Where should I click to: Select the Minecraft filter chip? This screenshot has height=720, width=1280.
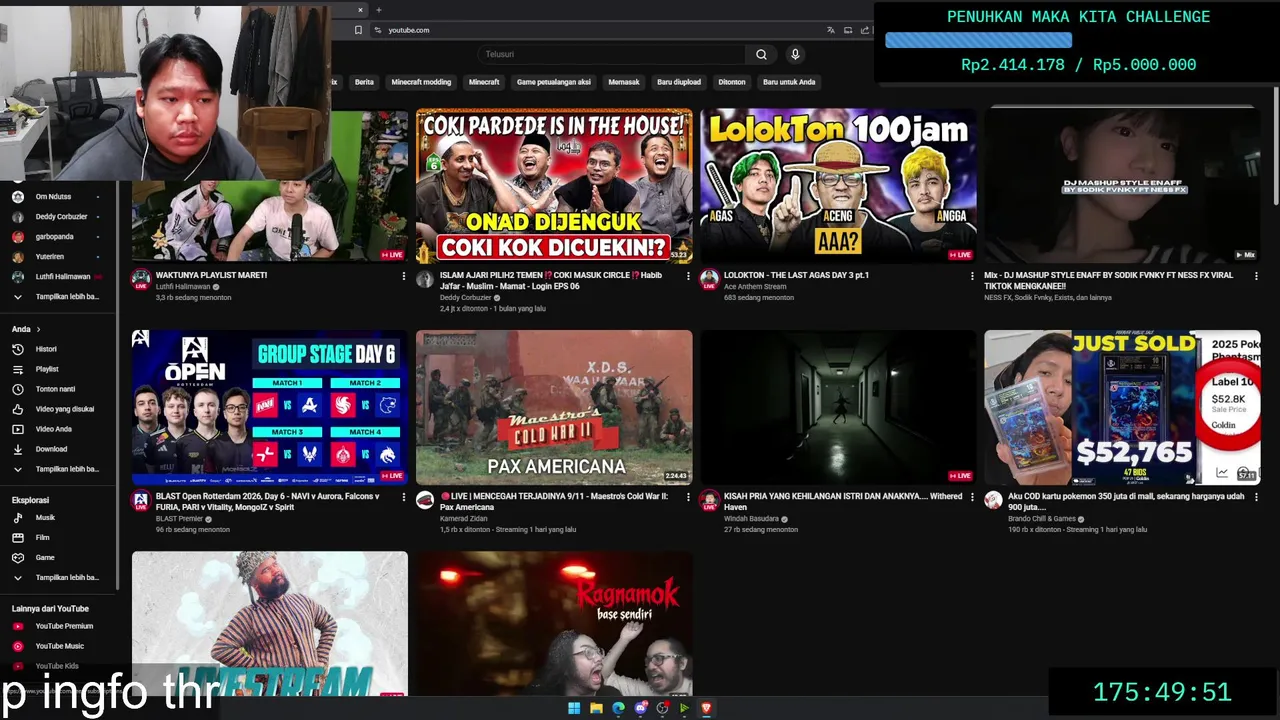coord(484,82)
